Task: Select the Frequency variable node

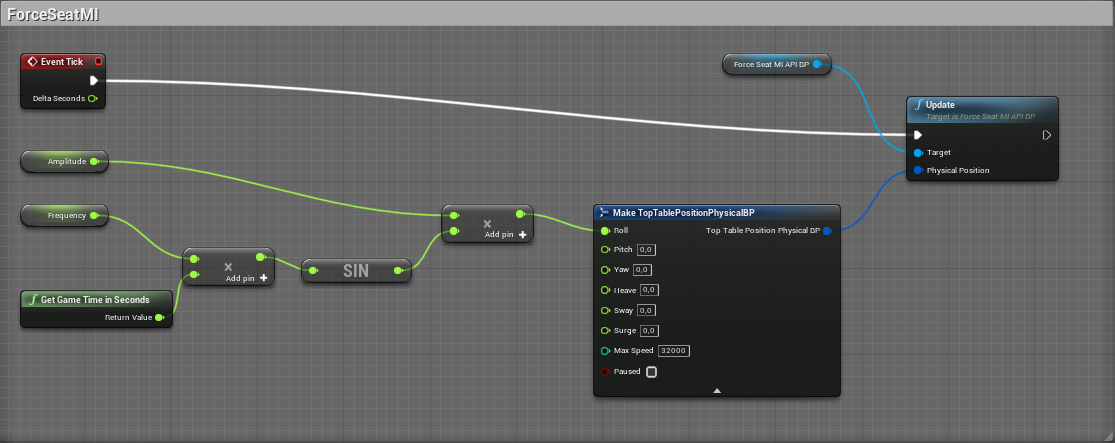Action: (x=65, y=215)
